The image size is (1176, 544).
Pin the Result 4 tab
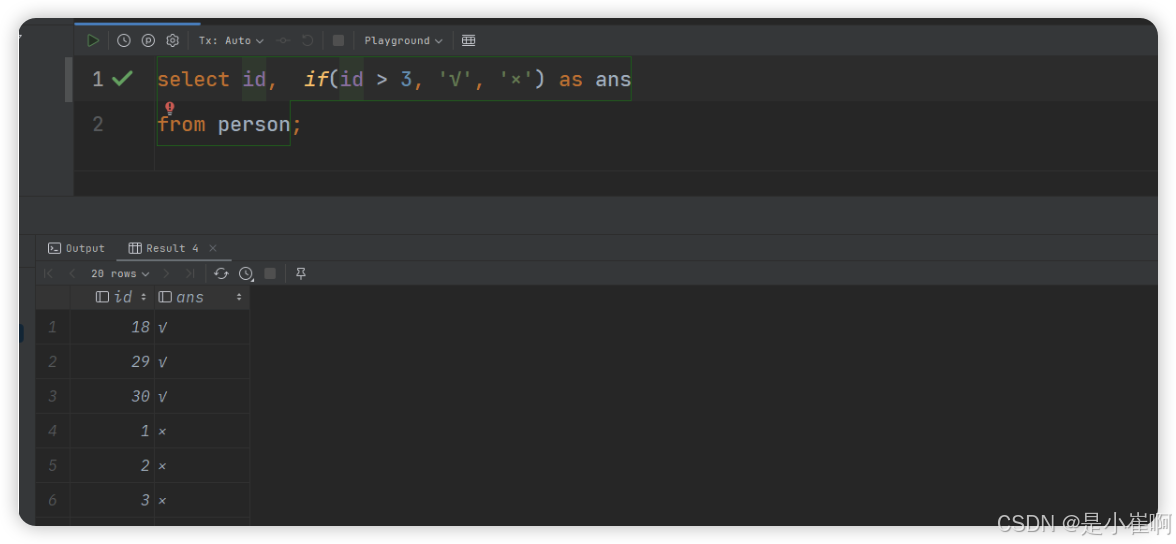(301, 274)
